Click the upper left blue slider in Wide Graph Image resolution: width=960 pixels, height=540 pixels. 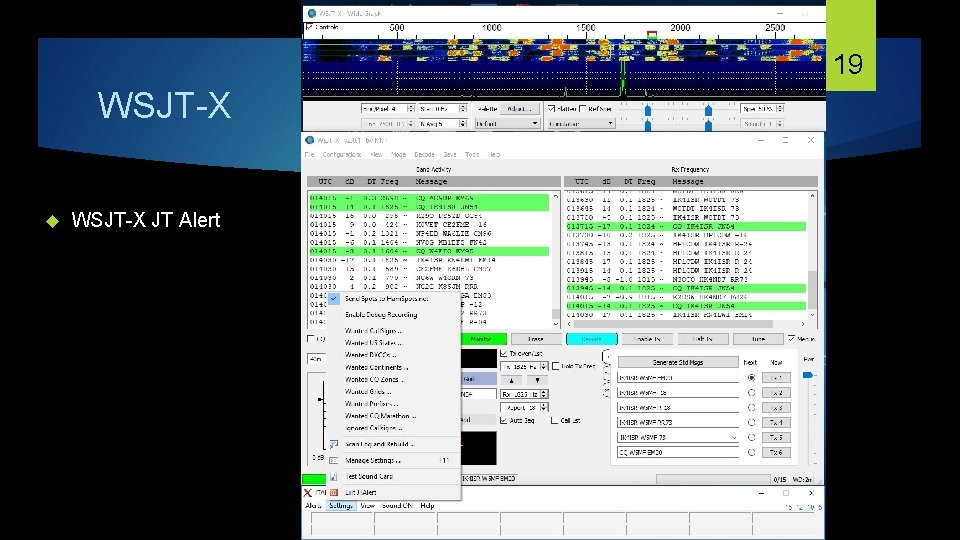[x=648, y=110]
